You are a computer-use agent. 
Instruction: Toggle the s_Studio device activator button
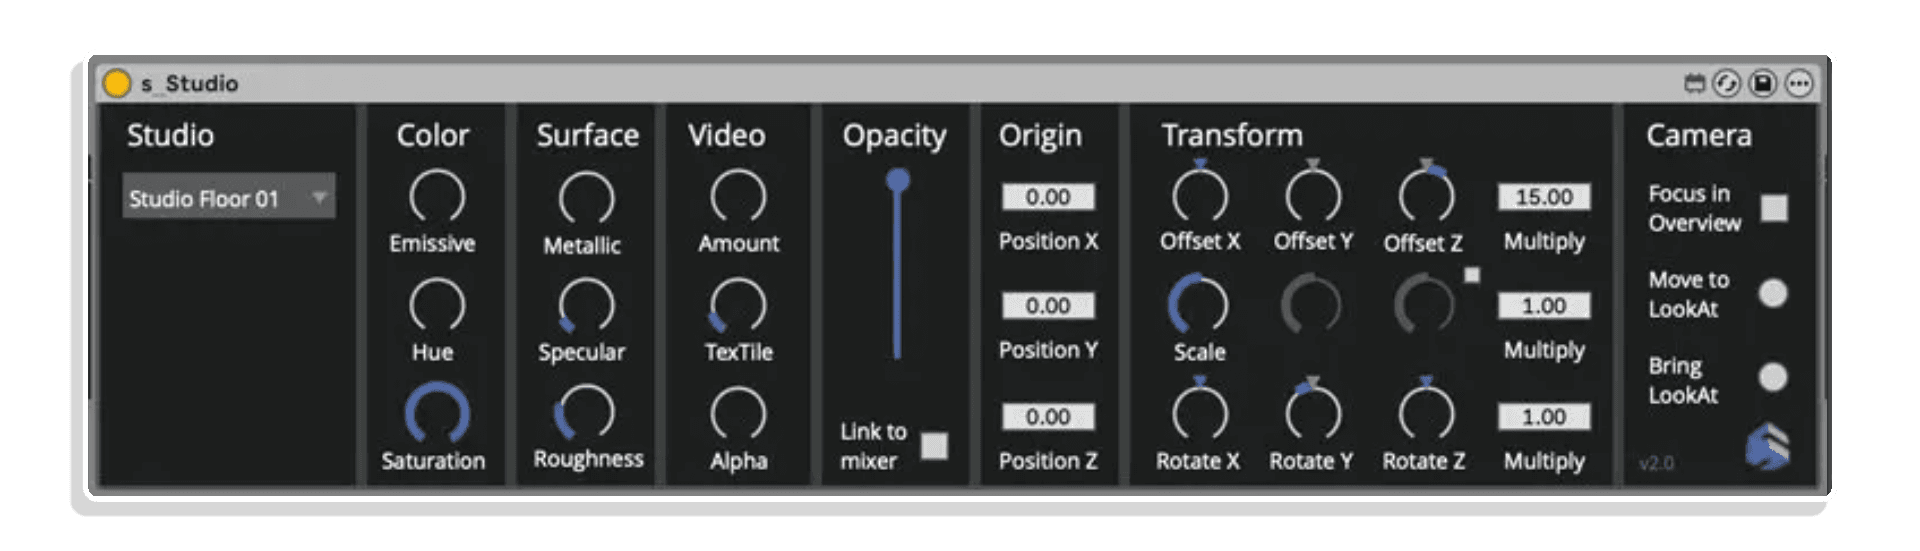[117, 83]
